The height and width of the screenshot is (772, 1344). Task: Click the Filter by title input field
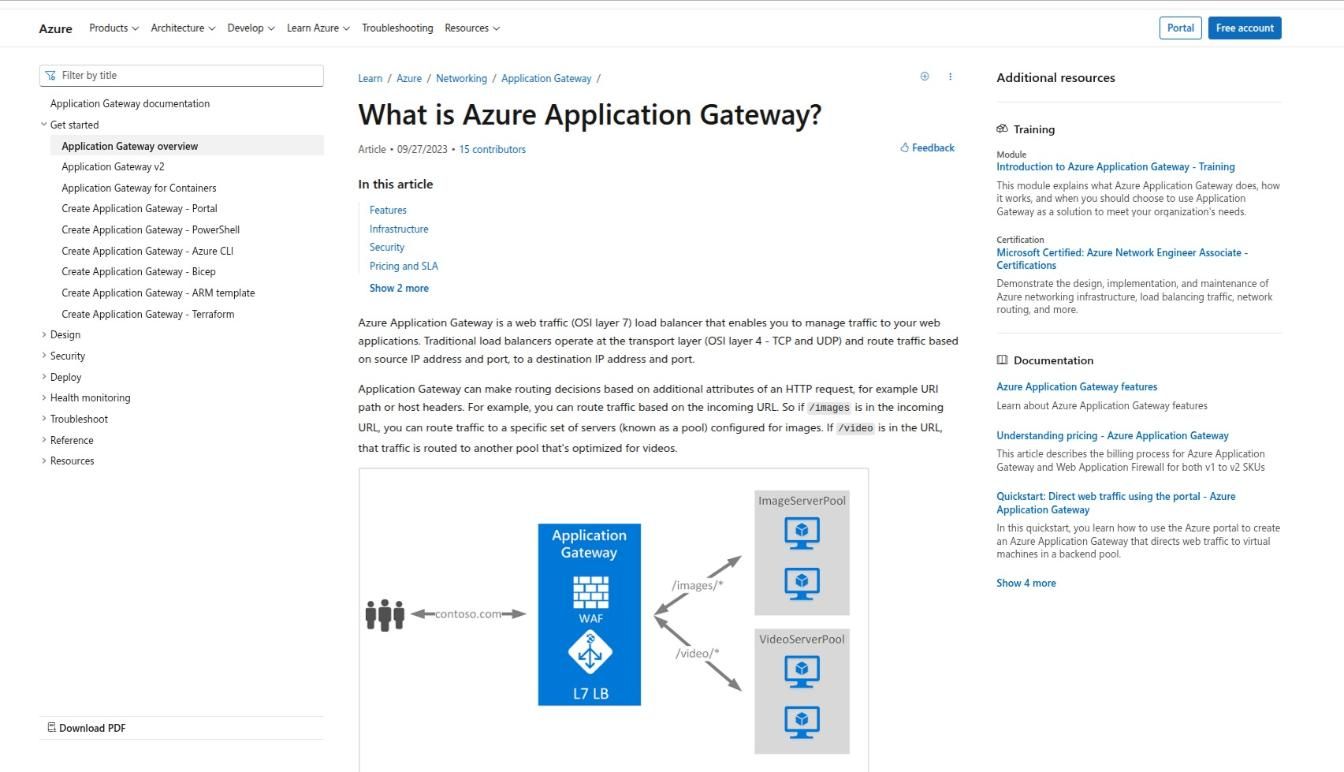[181, 75]
